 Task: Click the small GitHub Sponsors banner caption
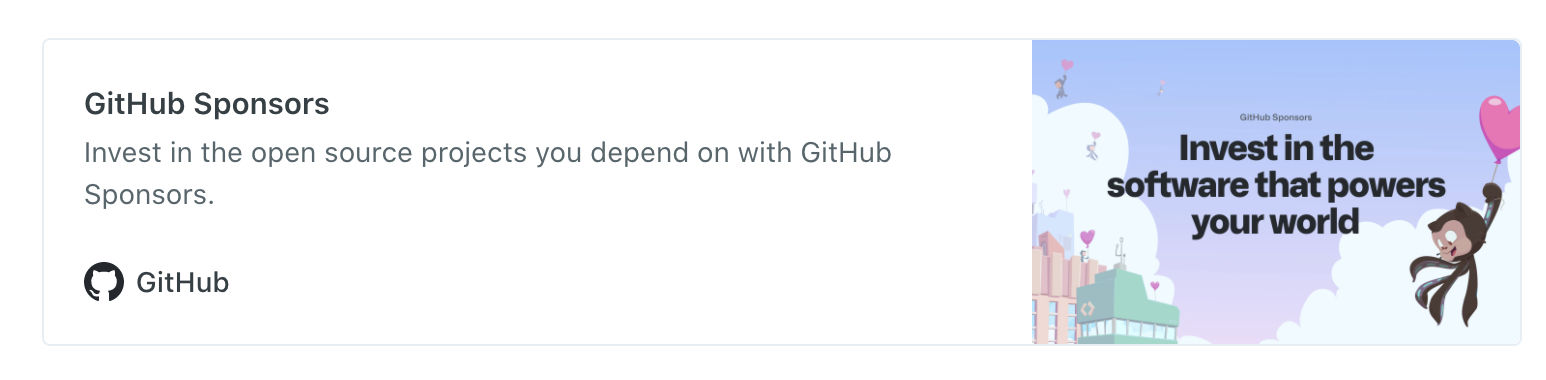(x=1276, y=117)
